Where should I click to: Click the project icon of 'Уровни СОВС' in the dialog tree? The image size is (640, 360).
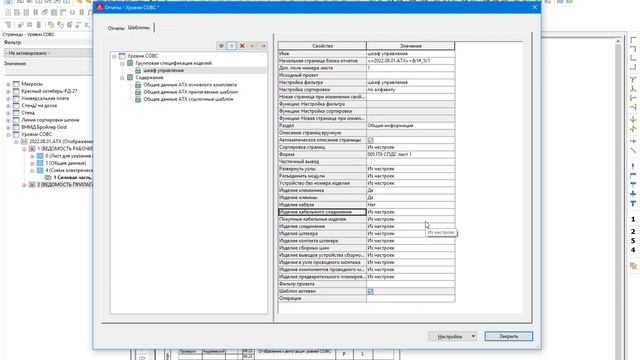[122, 56]
